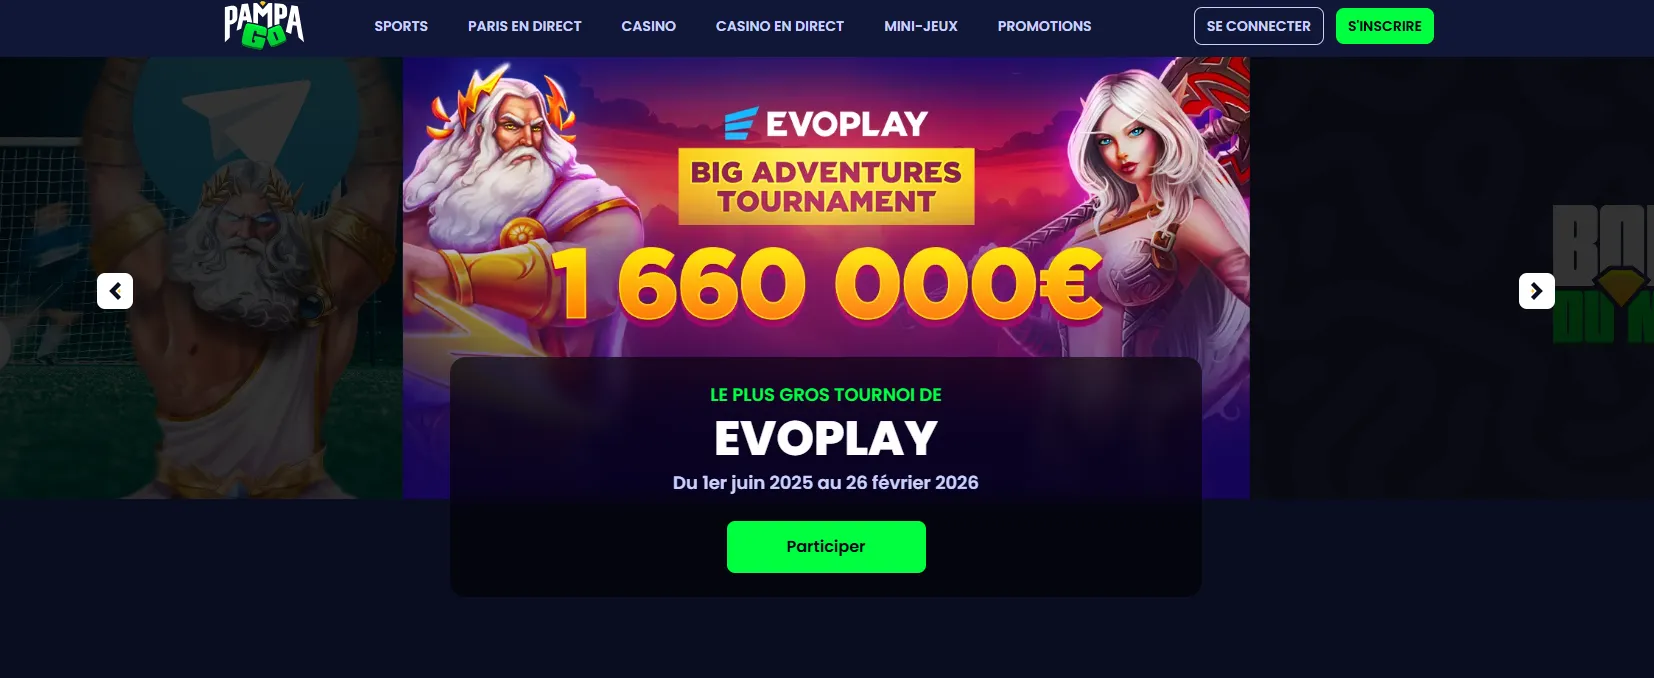Open Casino en direct section
Screen dimensions: 1654x678
780,26
